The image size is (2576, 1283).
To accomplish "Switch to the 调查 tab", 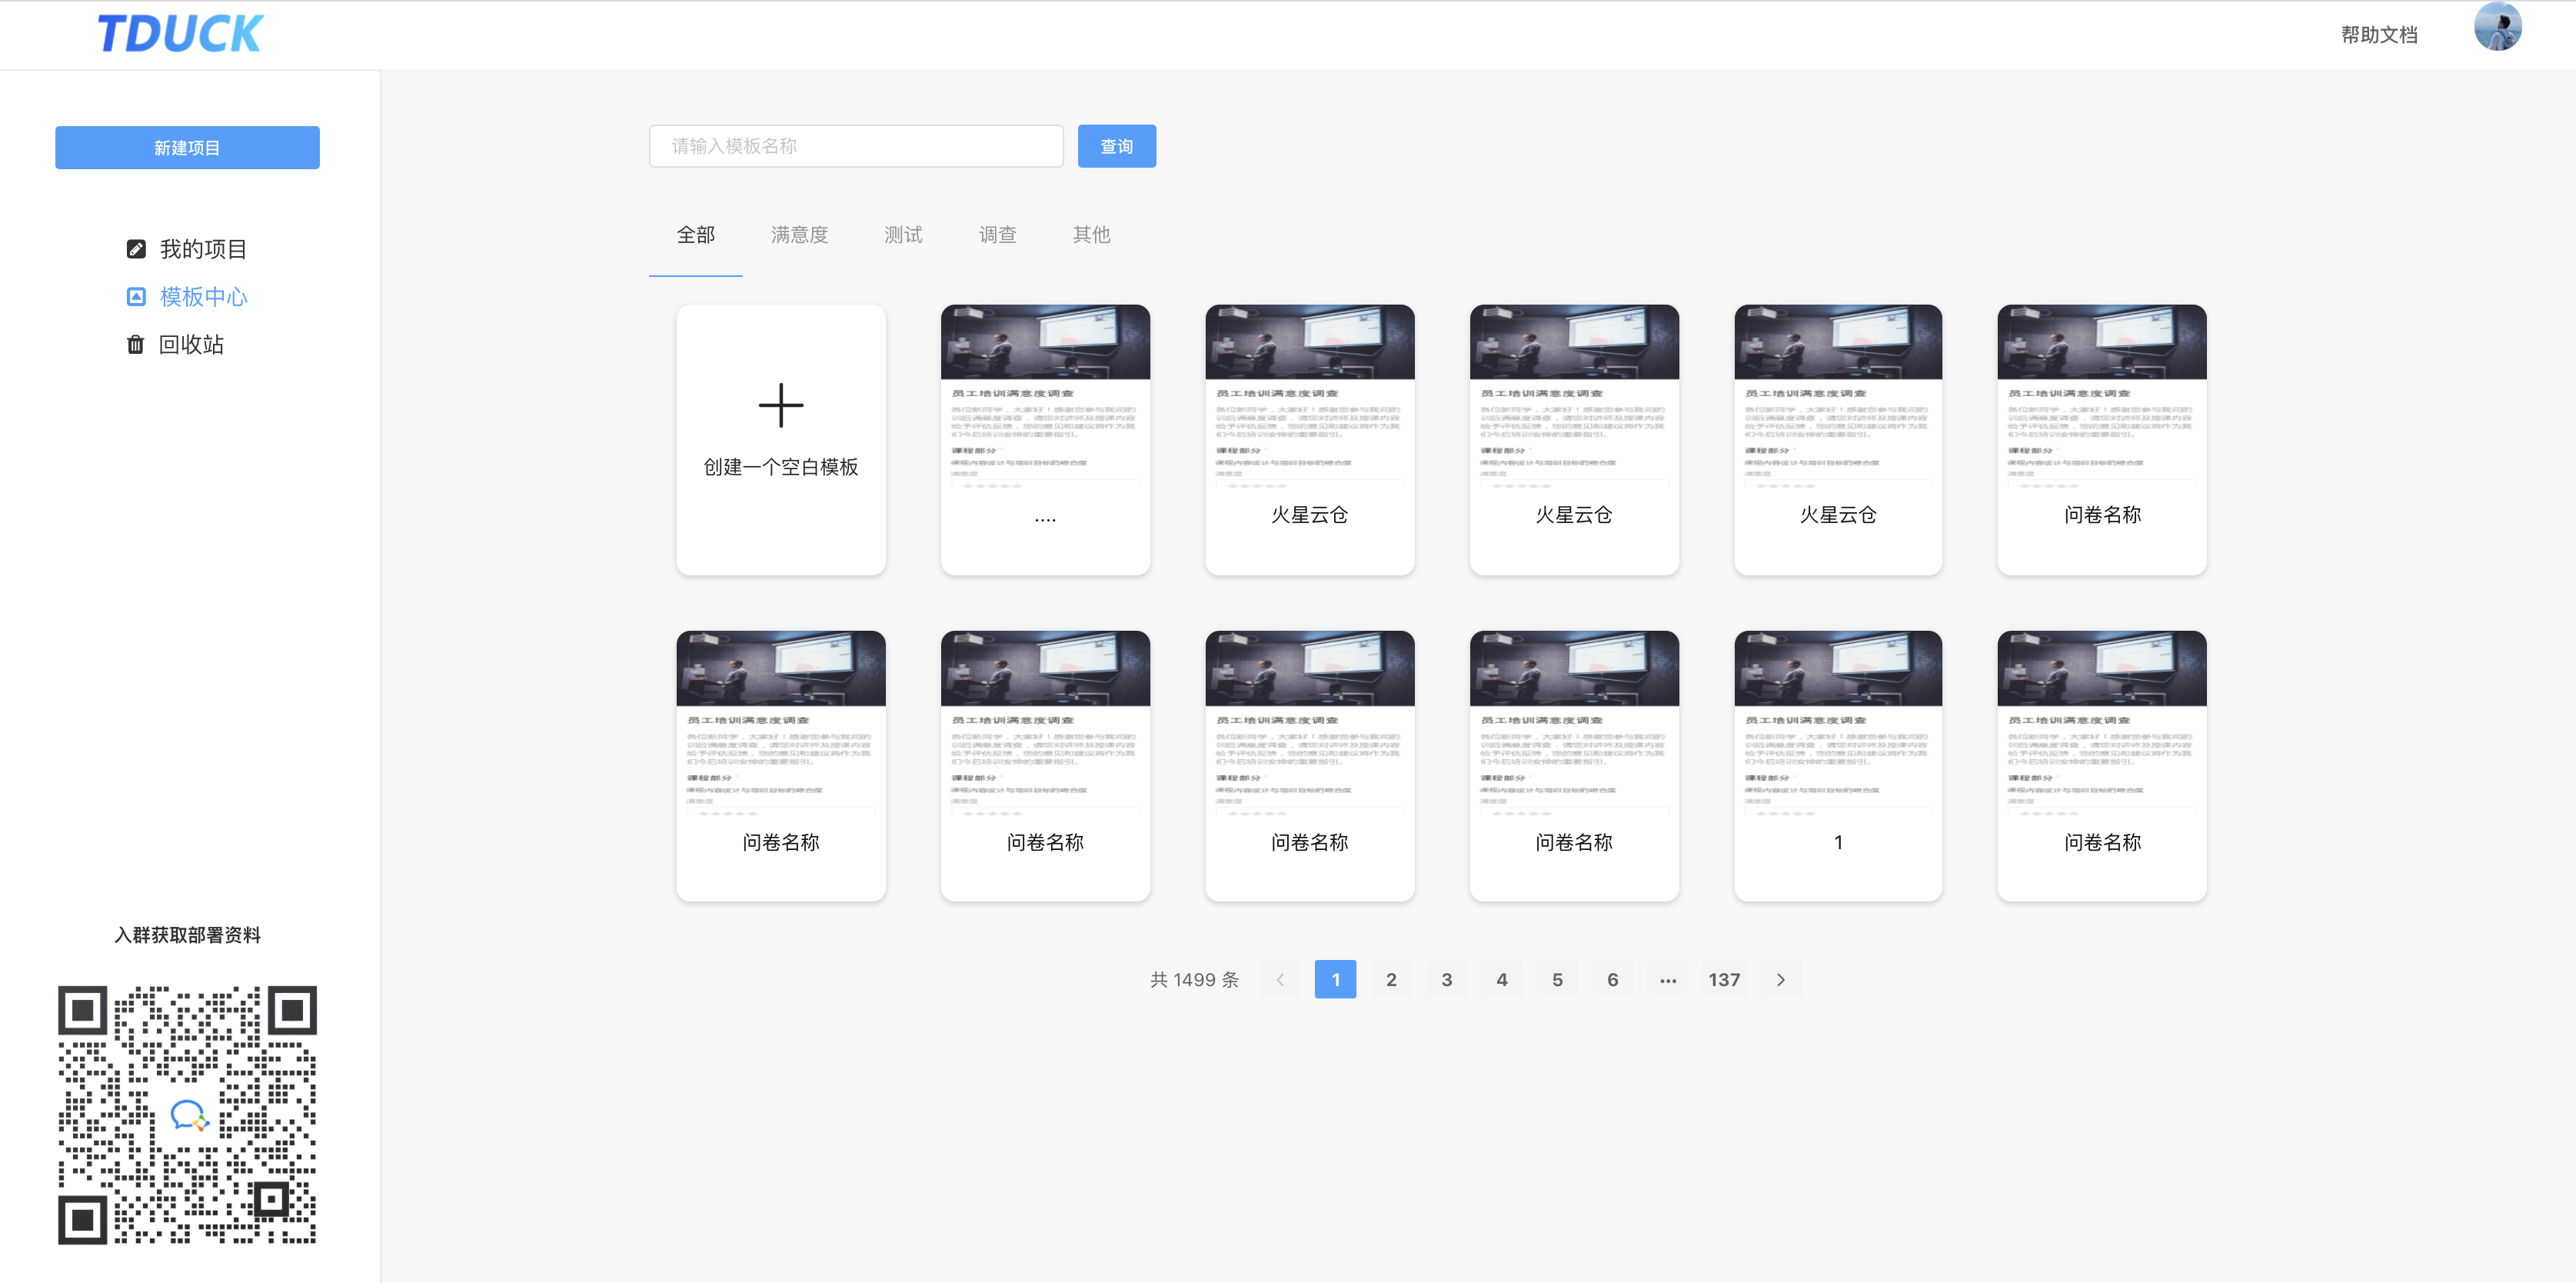I will (997, 235).
